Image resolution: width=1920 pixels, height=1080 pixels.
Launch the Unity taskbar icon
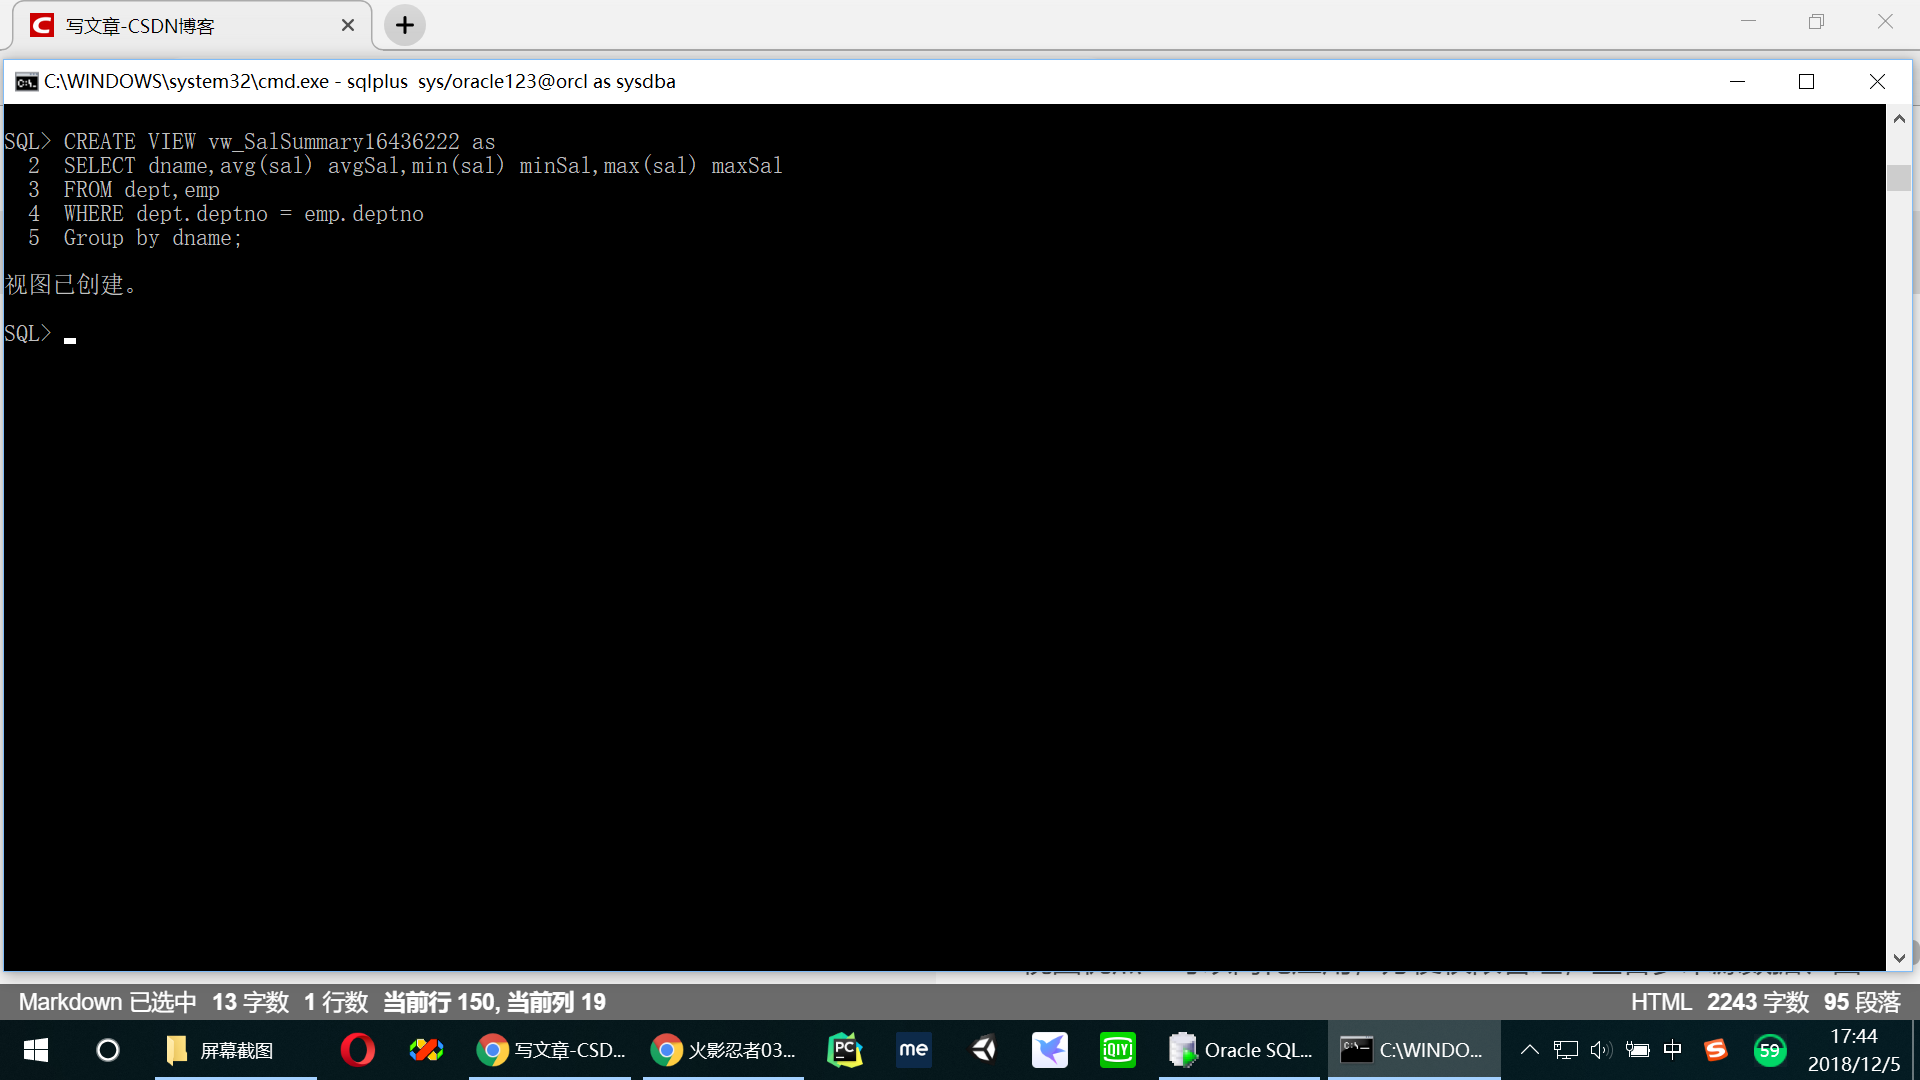(x=984, y=1050)
